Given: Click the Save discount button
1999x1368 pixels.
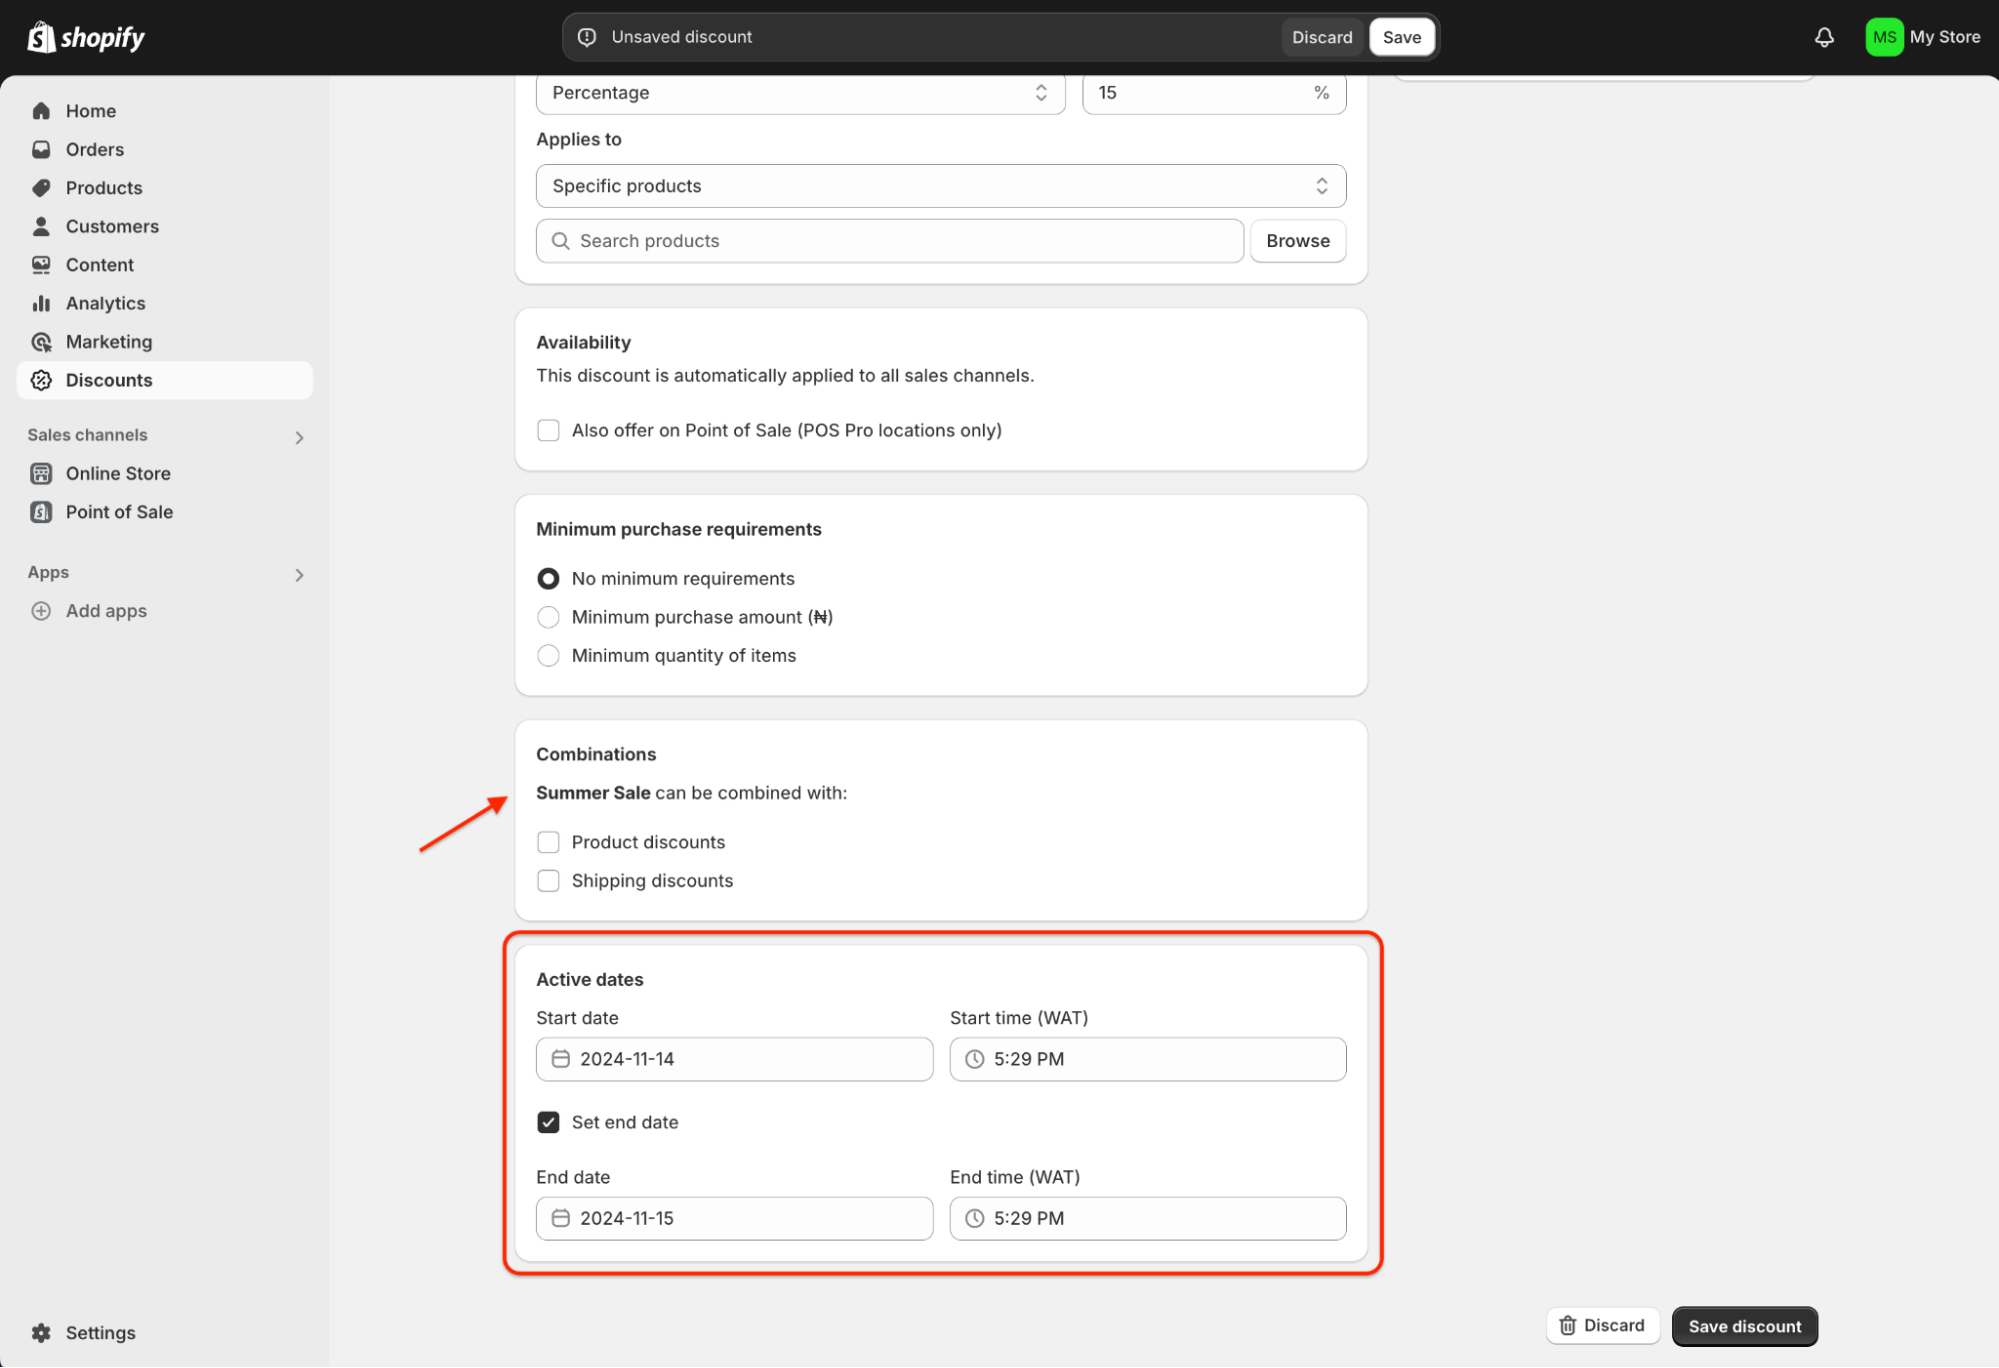Looking at the screenshot, I should tap(1744, 1325).
